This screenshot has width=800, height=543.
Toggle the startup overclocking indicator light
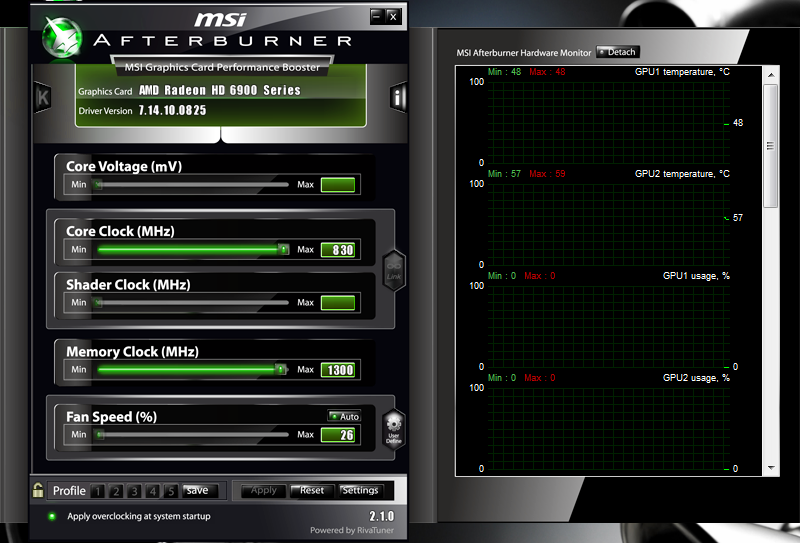52,516
